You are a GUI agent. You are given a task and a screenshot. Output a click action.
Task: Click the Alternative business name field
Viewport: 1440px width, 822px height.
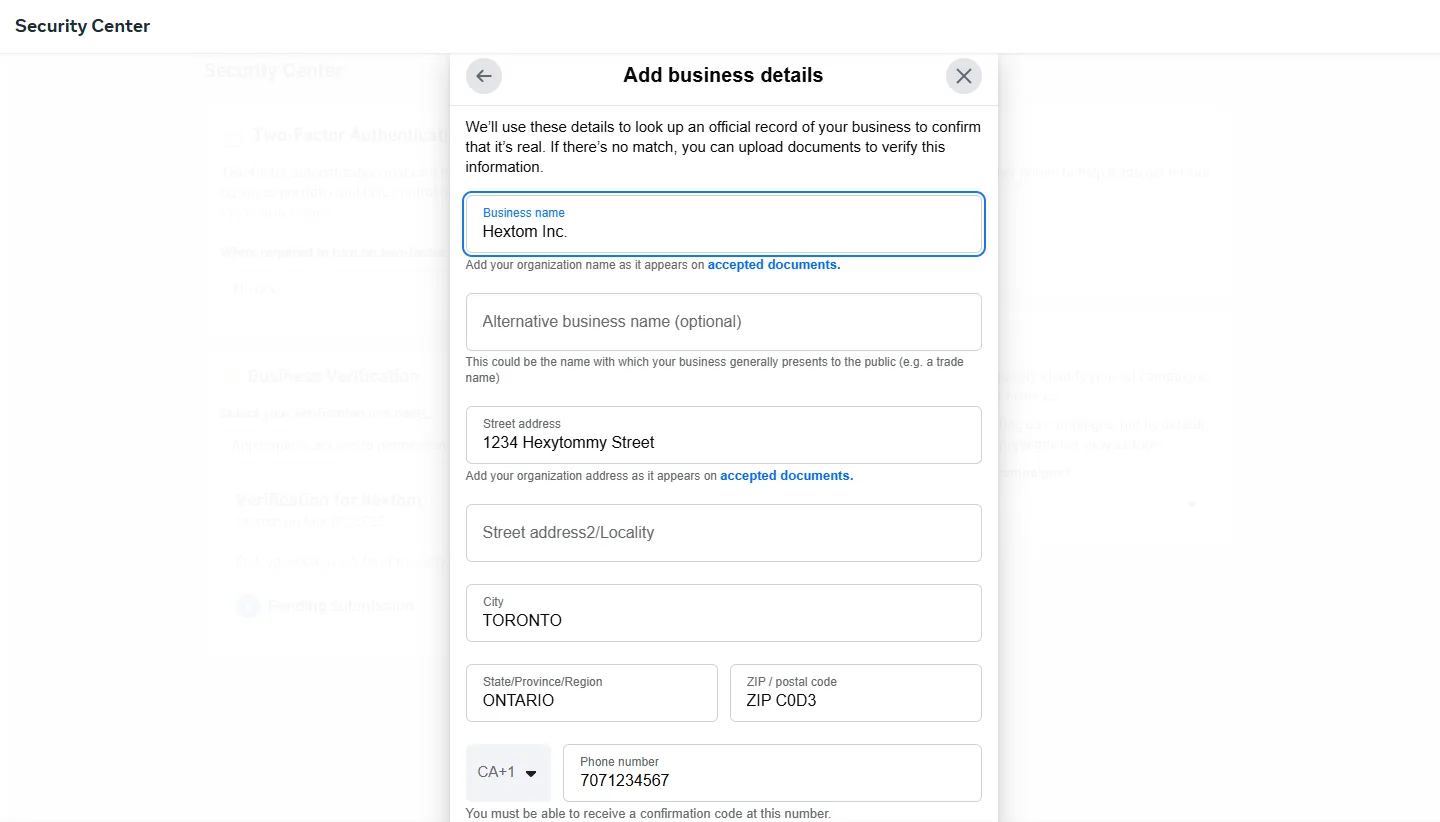(x=724, y=322)
